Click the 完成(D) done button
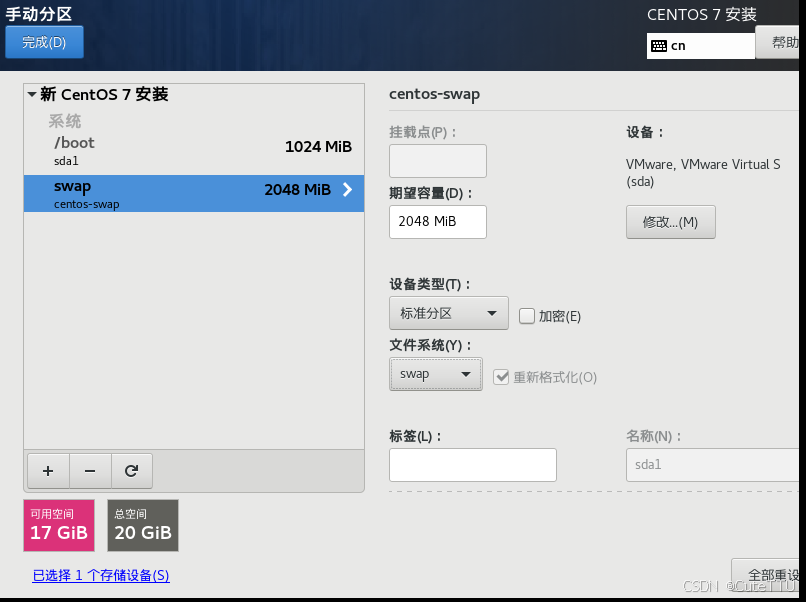This screenshot has width=806, height=602. [44, 42]
